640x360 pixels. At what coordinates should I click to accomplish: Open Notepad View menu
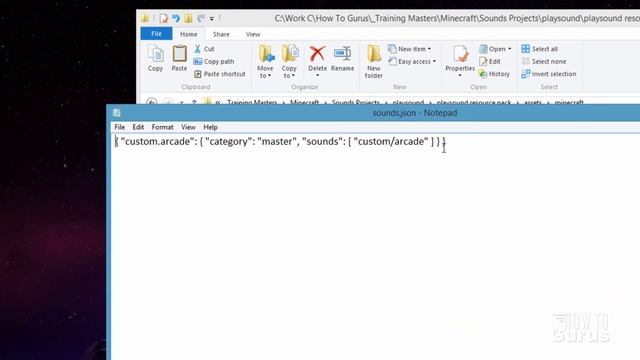pos(188,127)
